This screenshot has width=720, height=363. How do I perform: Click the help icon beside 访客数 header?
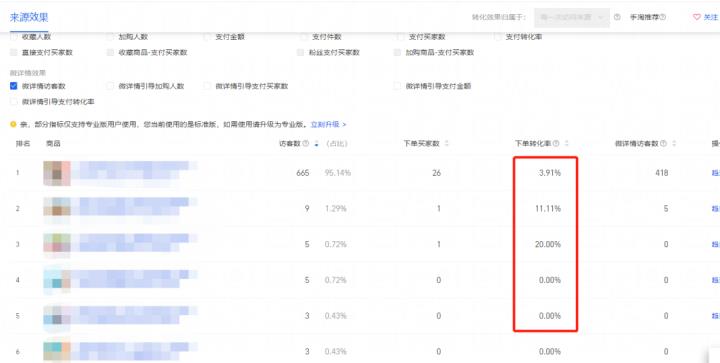pos(306,144)
